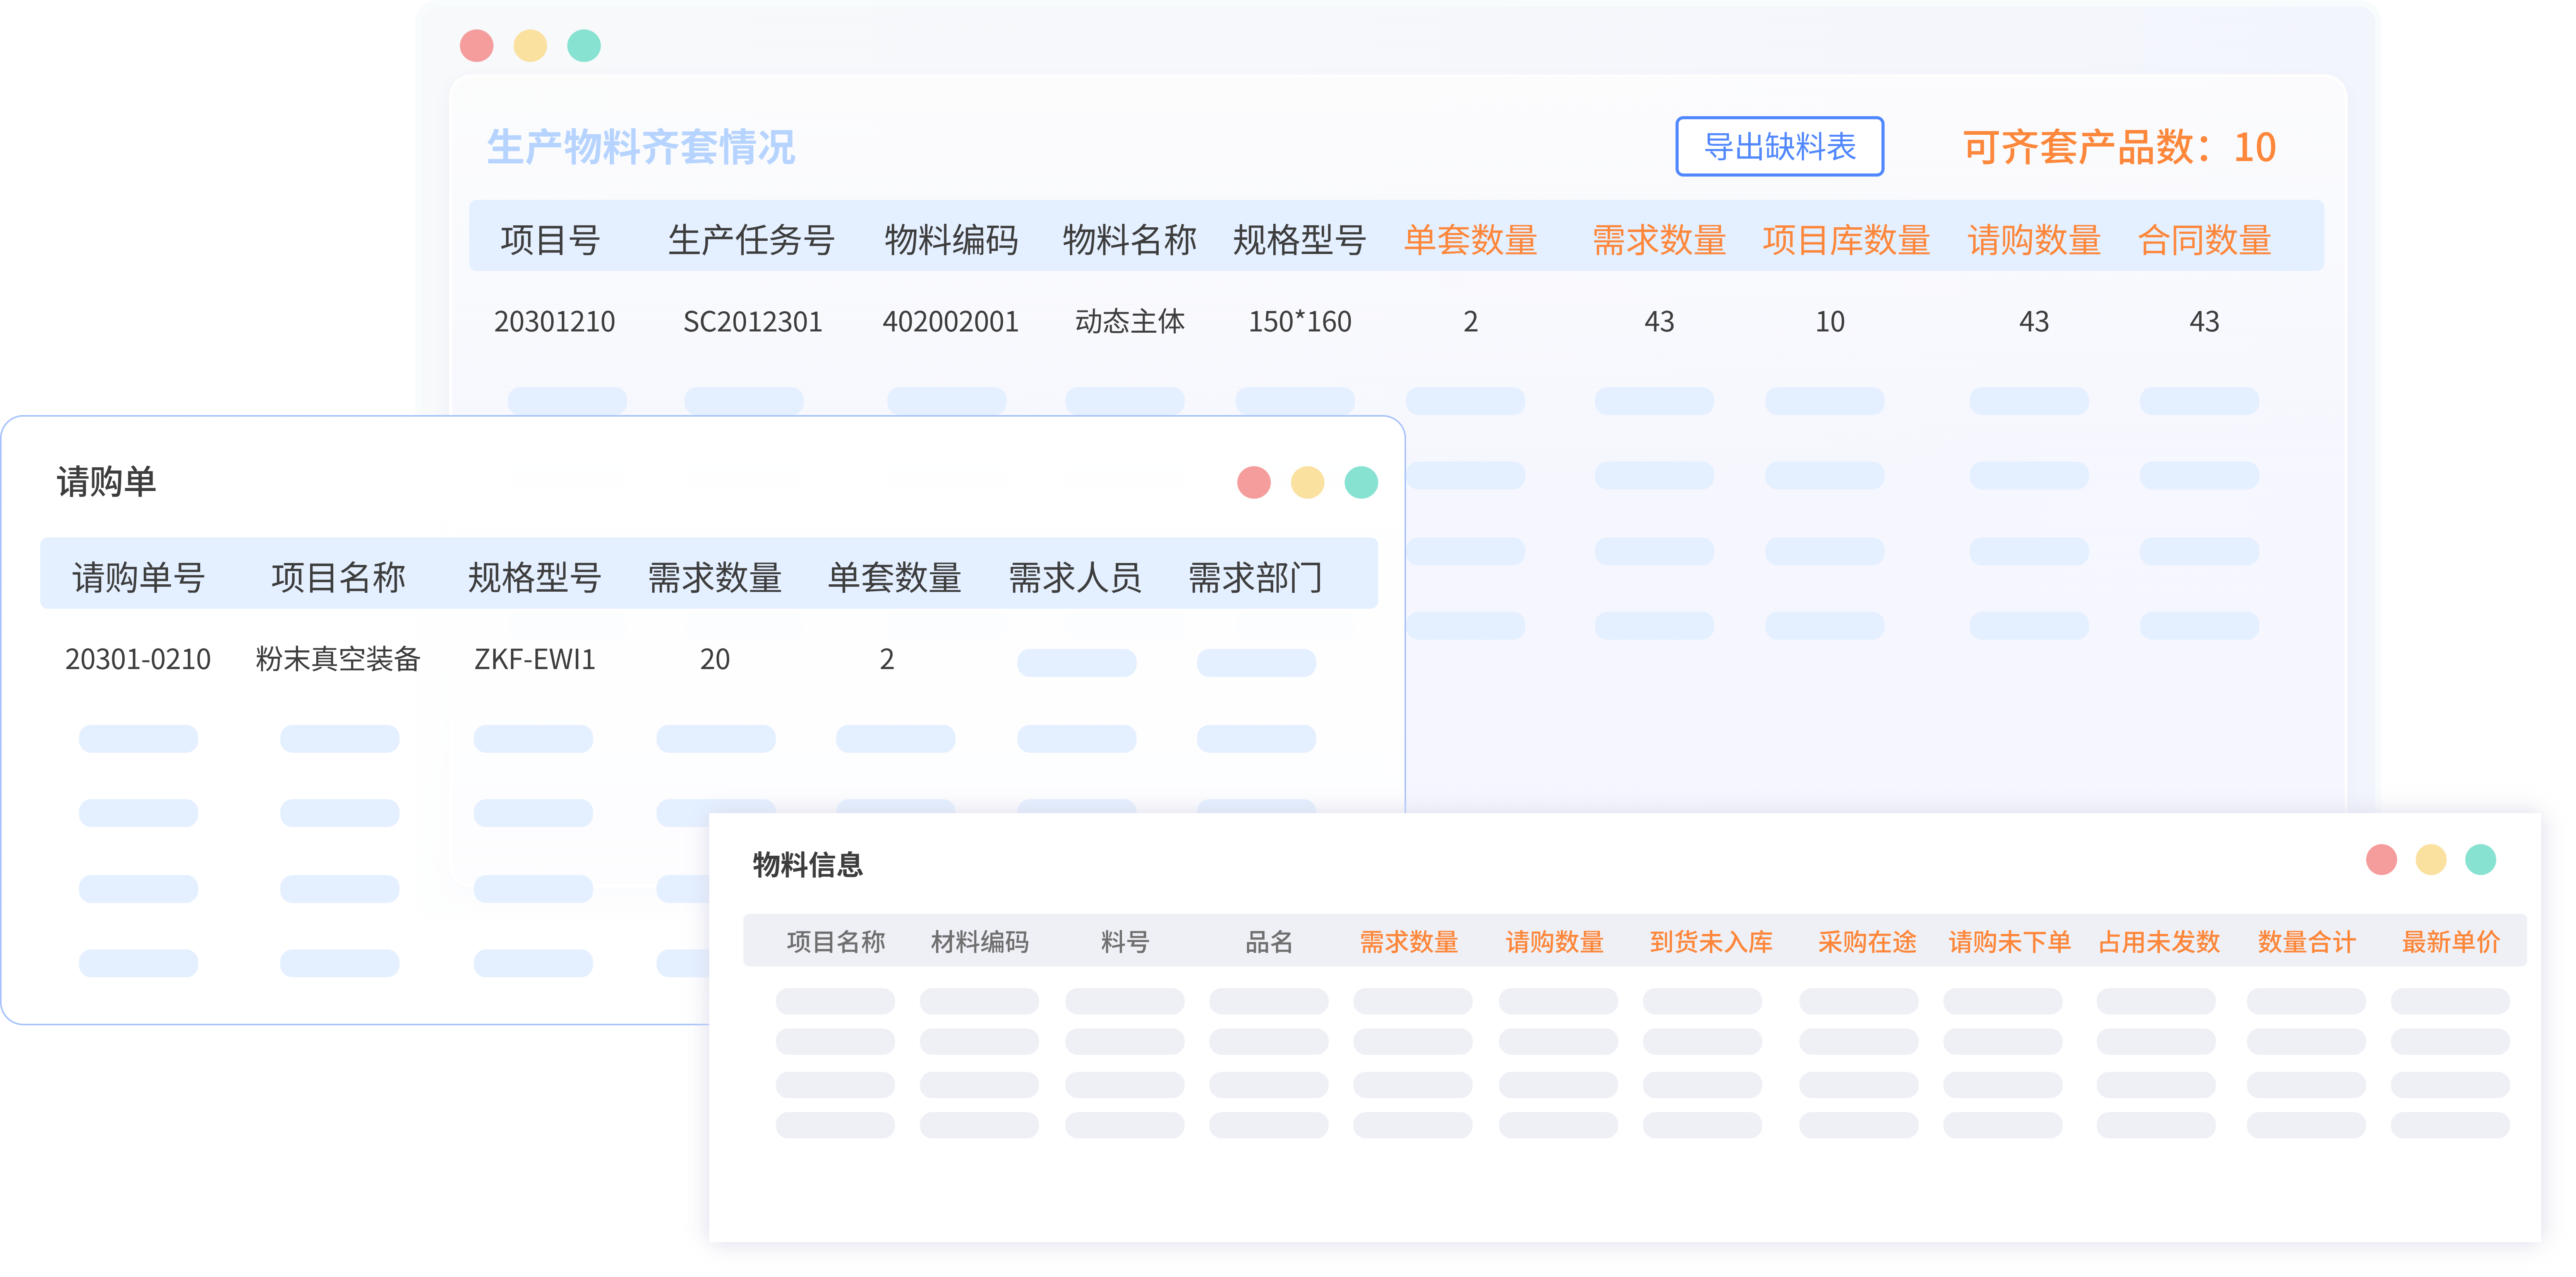This screenshot has height=1277, width=2576.
Task: Select the 请购未下单 column header
Action: pyautogui.click(x=2010, y=942)
